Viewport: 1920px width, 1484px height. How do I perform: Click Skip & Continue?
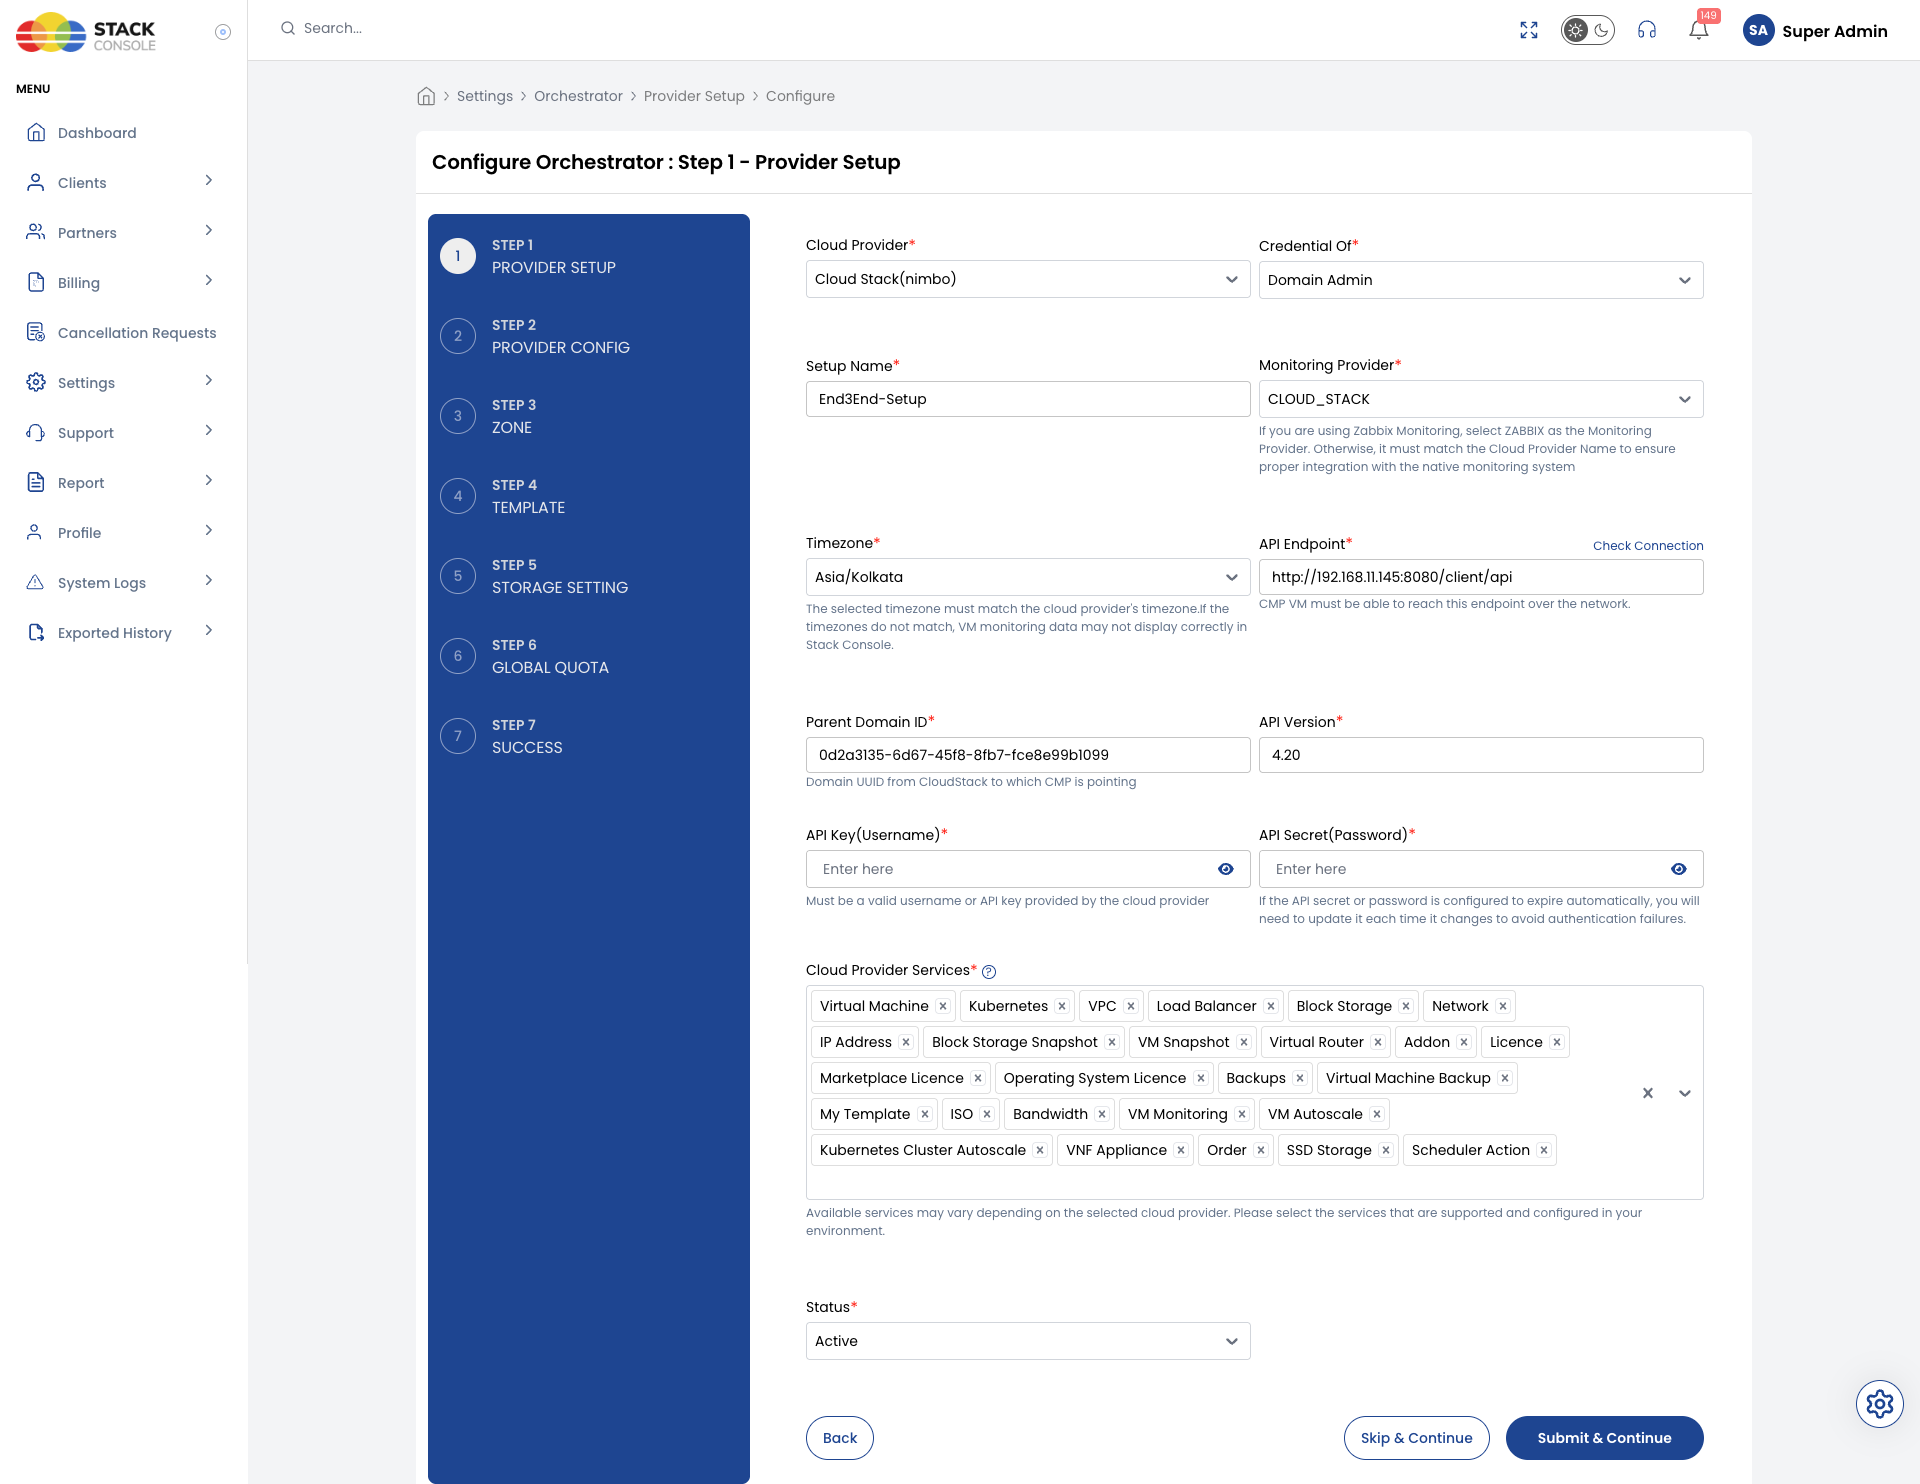[x=1417, y=1438]
